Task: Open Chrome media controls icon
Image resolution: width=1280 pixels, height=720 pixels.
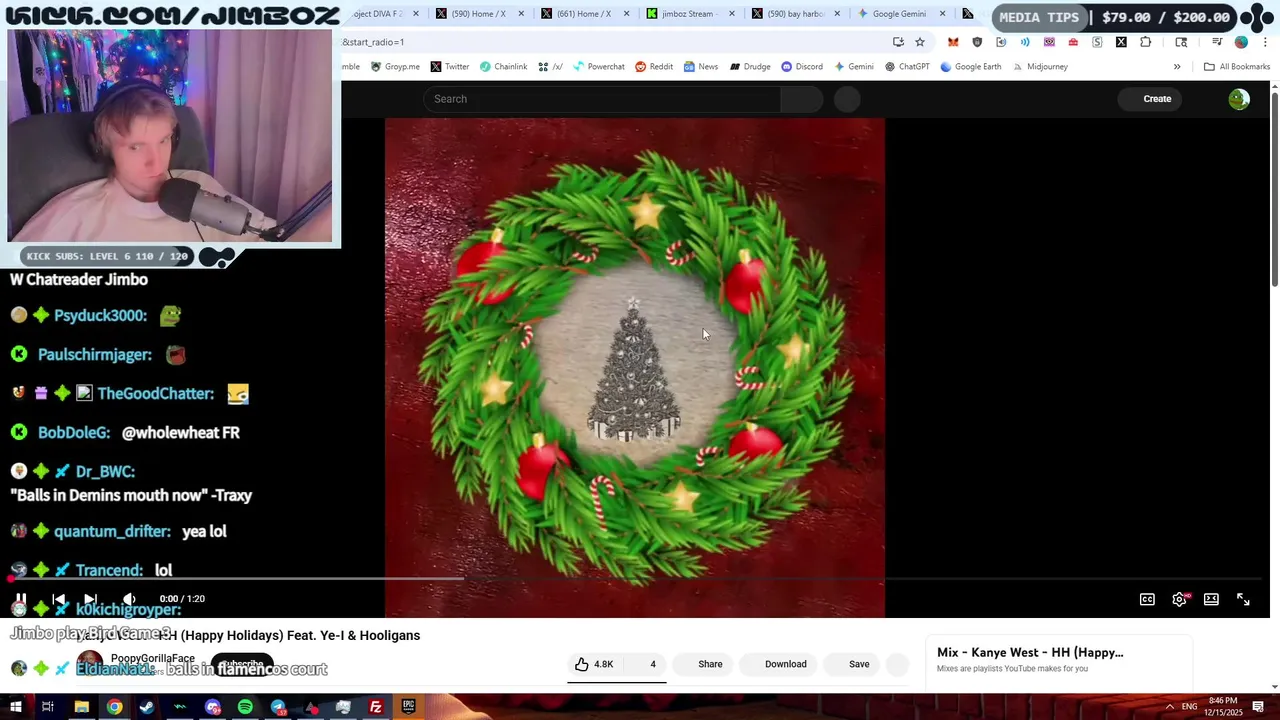Action: pos(1217,42)
